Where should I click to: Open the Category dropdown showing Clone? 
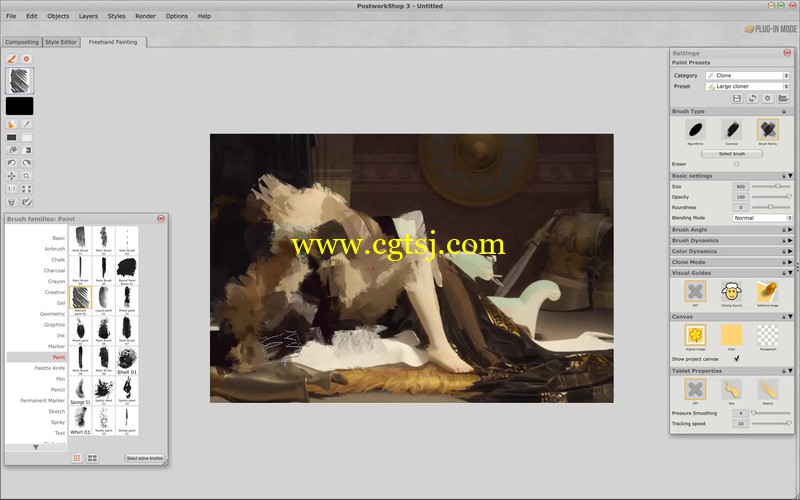pyautogui.click(x=747, y=76)
